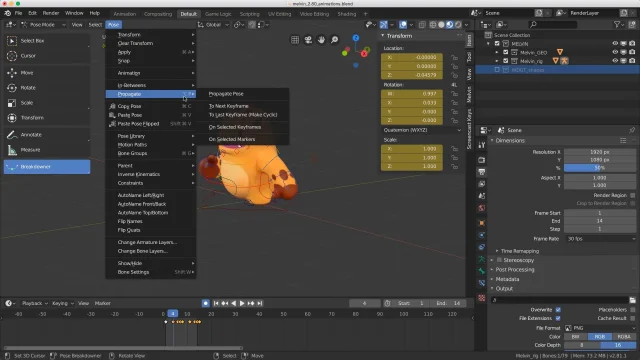The width and height of the screenshot is (640, 360).
Task: Click Location Z value field
Action: tap(412, 75)
